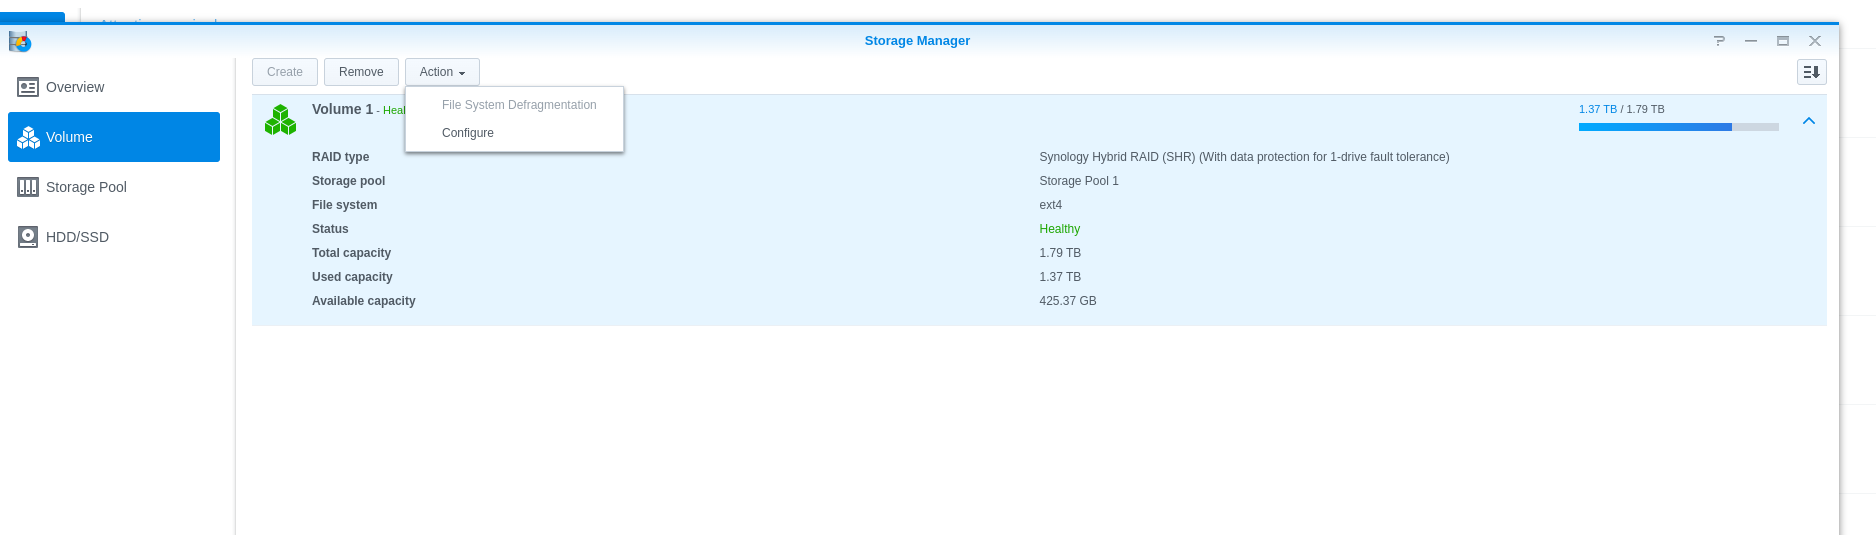1876x535 pixels.
Task: Maximize the Storage Manager window
Action: click(x=1782, y=41)
